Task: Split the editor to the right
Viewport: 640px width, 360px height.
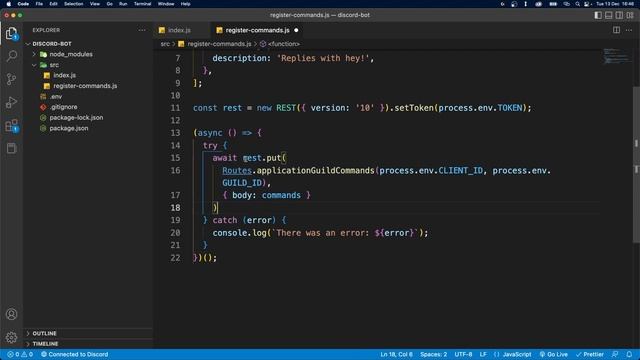Action: pyautogui.click(x=616, y=30)
